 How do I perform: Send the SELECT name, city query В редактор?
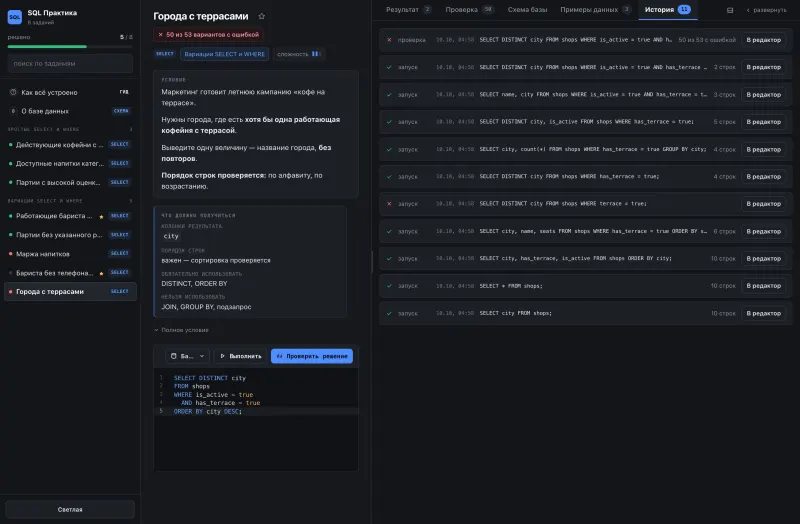763,94
